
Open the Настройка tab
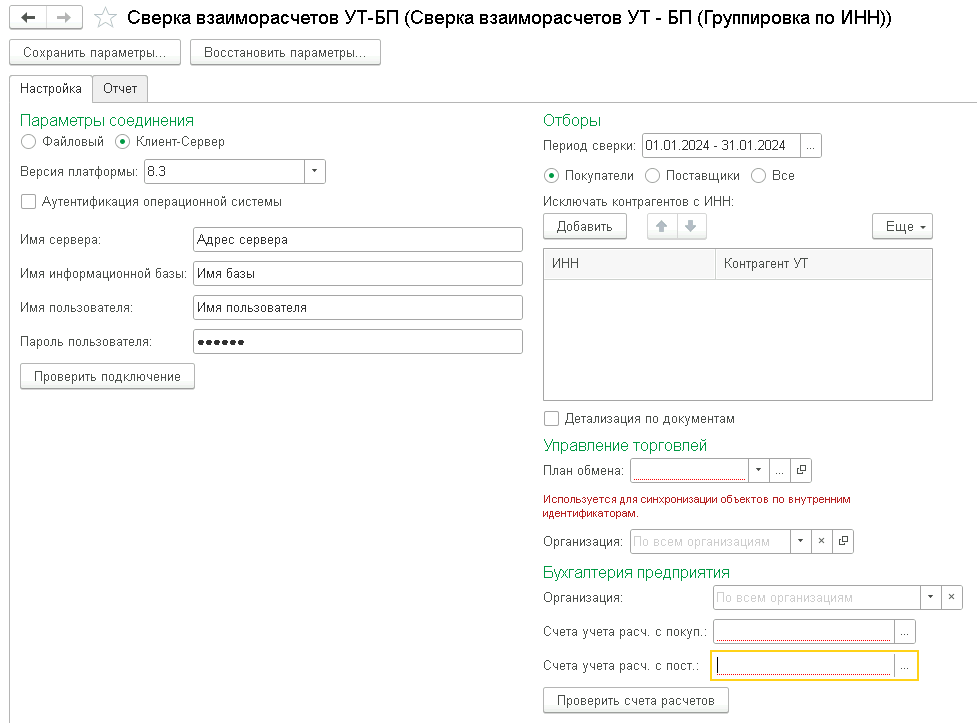coord(51,88)
